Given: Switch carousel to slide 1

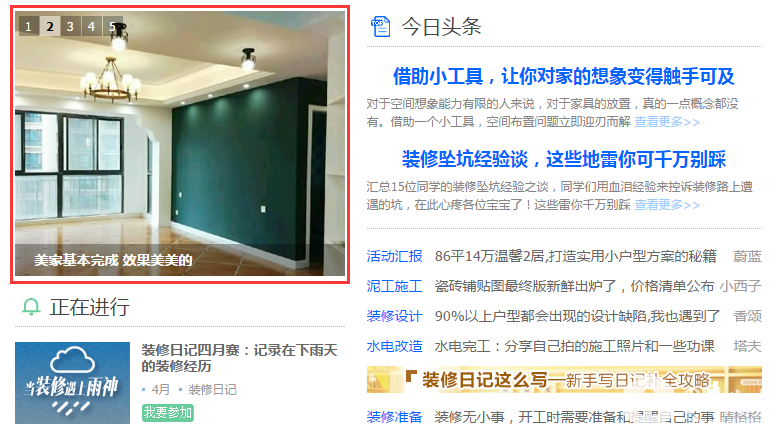Looking at the screenshot, I should 29,26.
